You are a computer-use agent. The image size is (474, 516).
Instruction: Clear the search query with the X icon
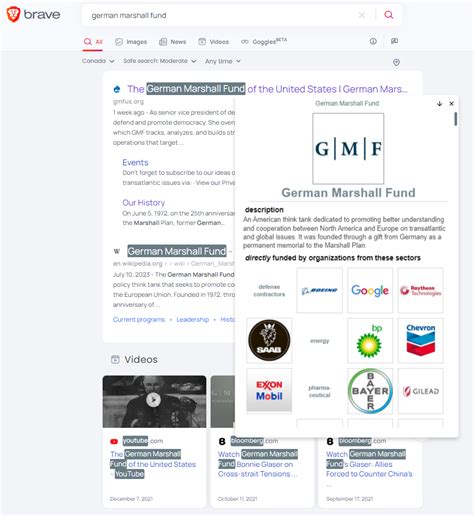[361, 15]
